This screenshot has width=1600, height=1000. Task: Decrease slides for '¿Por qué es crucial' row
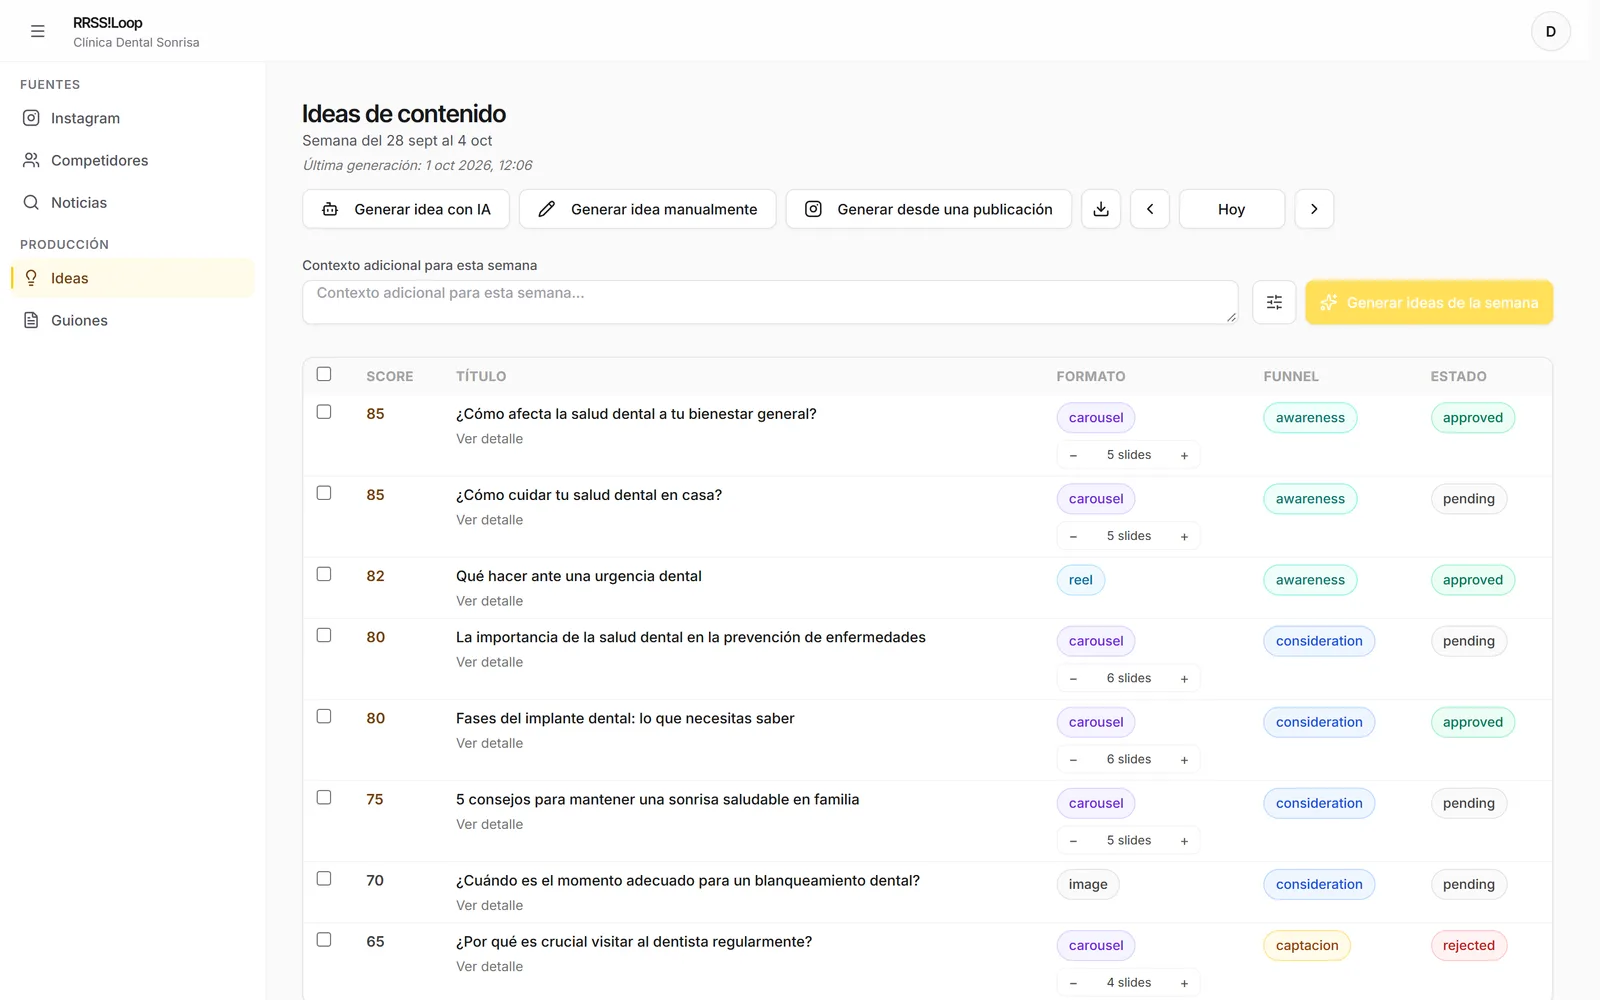coord(1073,982)
